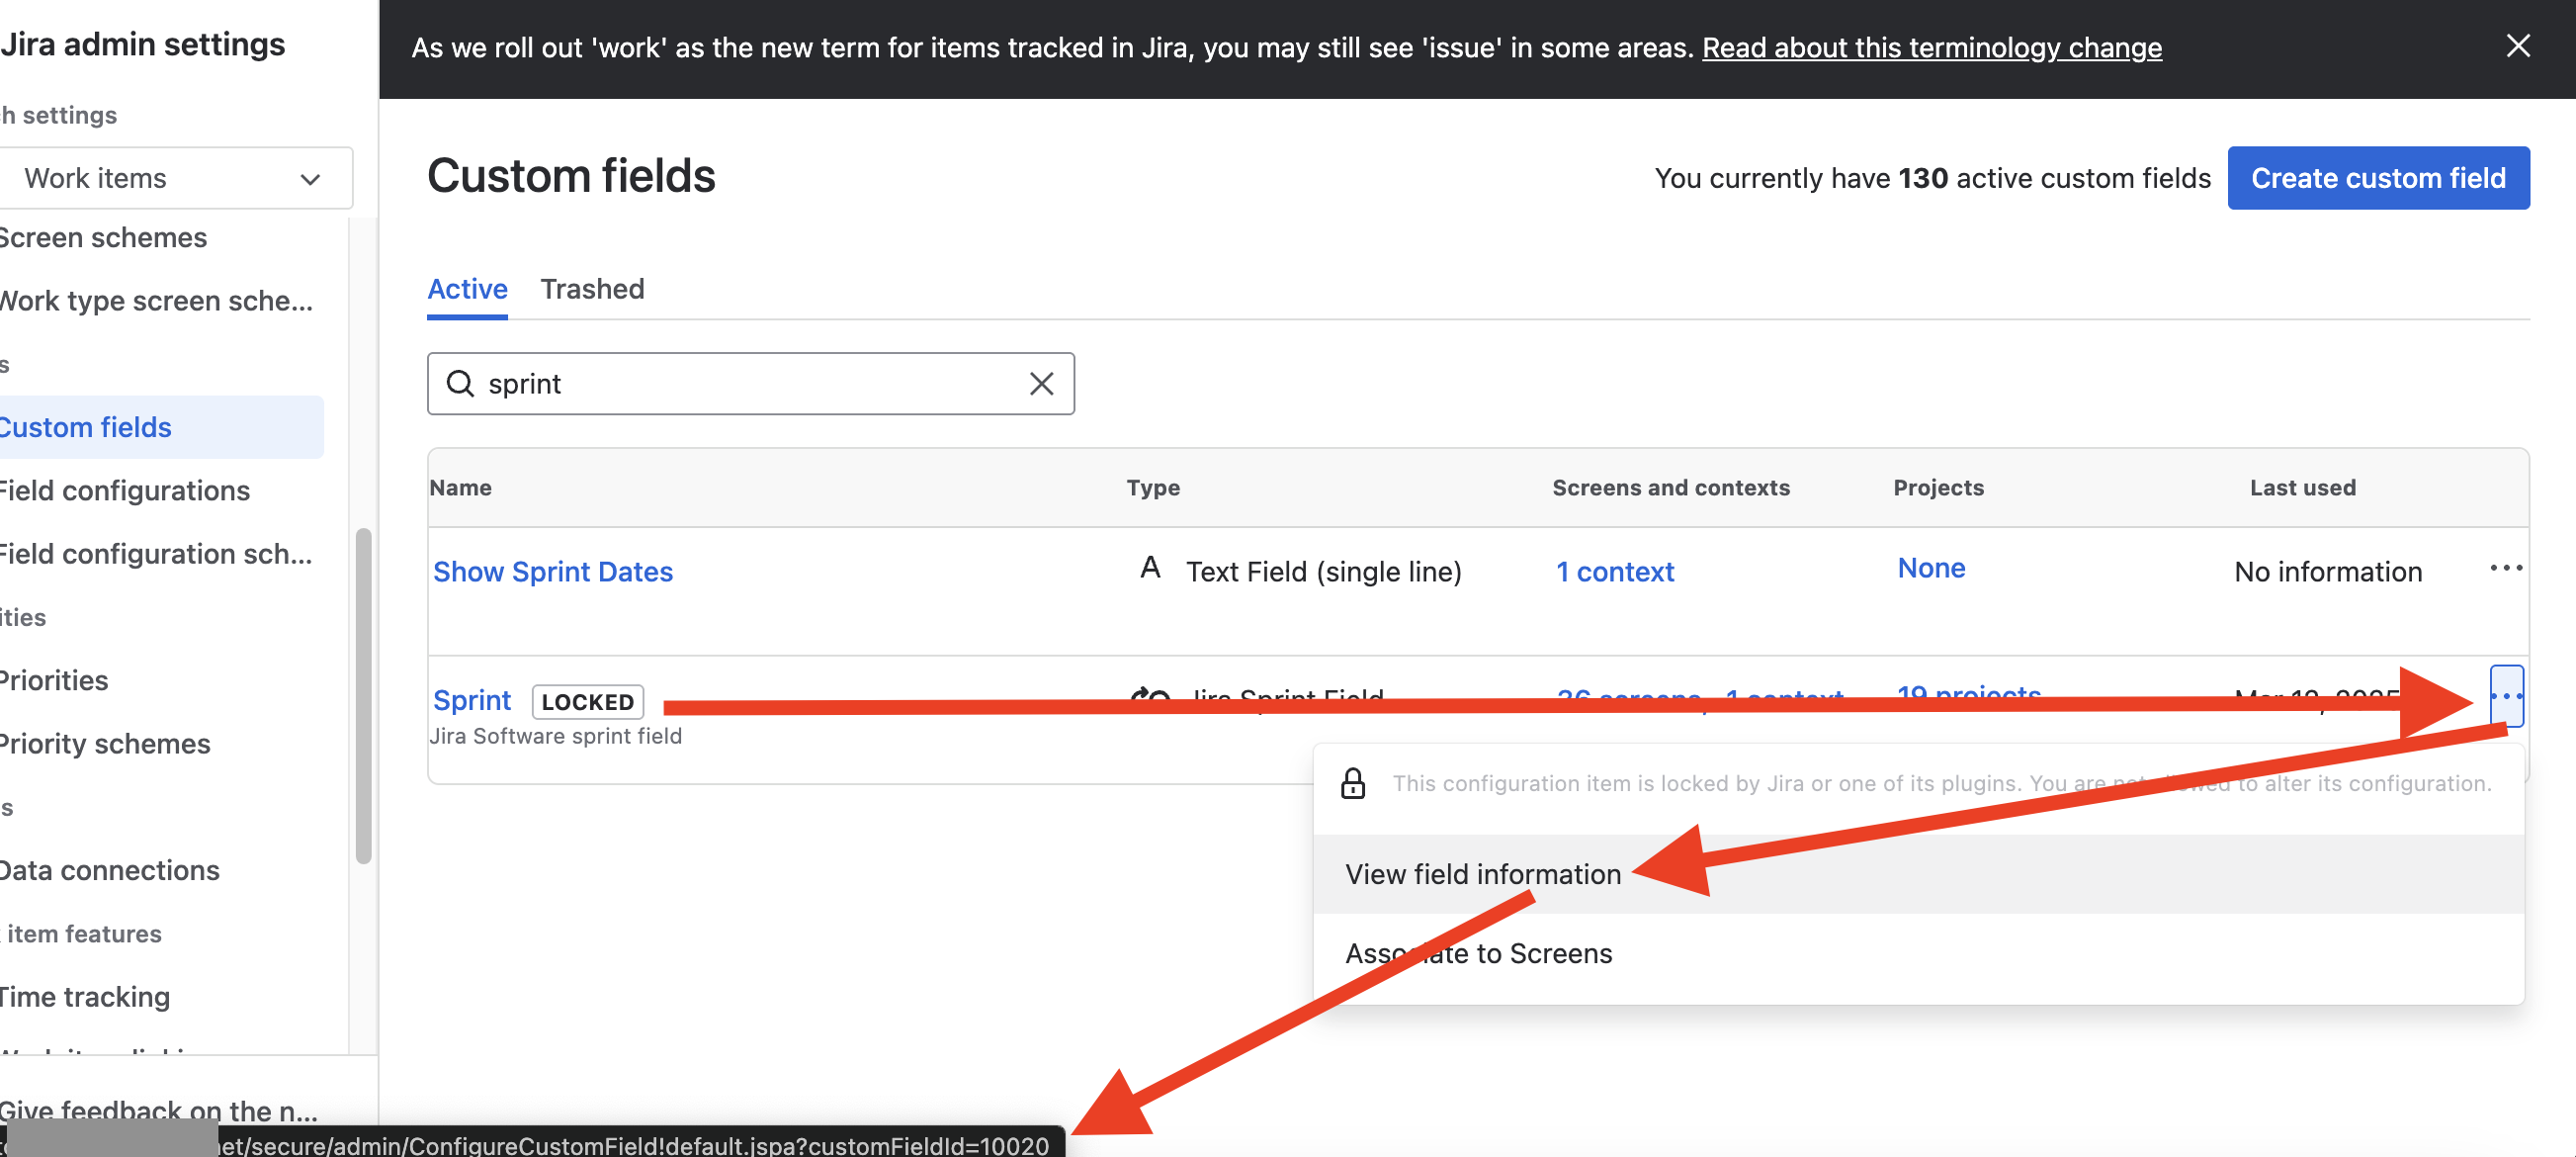This screenshot has width=2576, height=1157.
Task: Select "View field information" from the menu
Action: (x=1483, y=873)
